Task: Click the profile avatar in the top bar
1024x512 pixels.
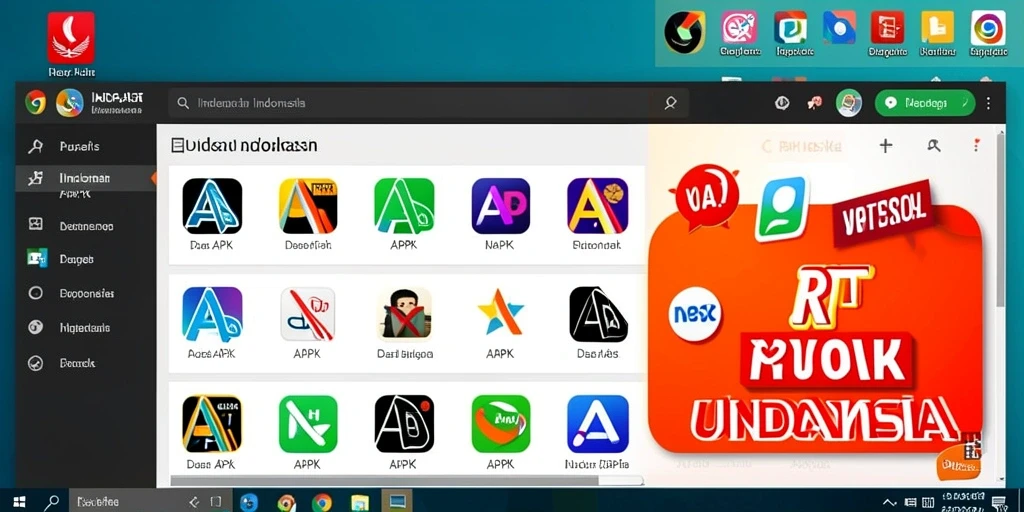Action: point(849,103)
